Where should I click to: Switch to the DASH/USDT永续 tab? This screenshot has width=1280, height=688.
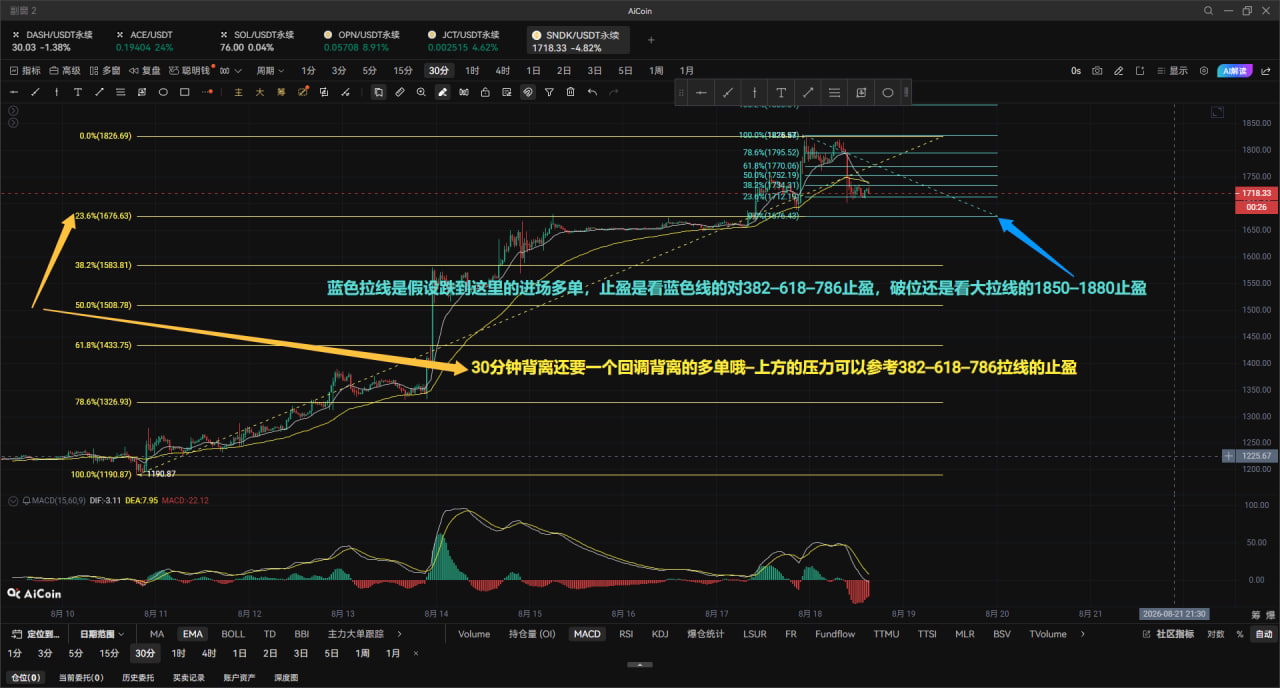pos(52,40)
